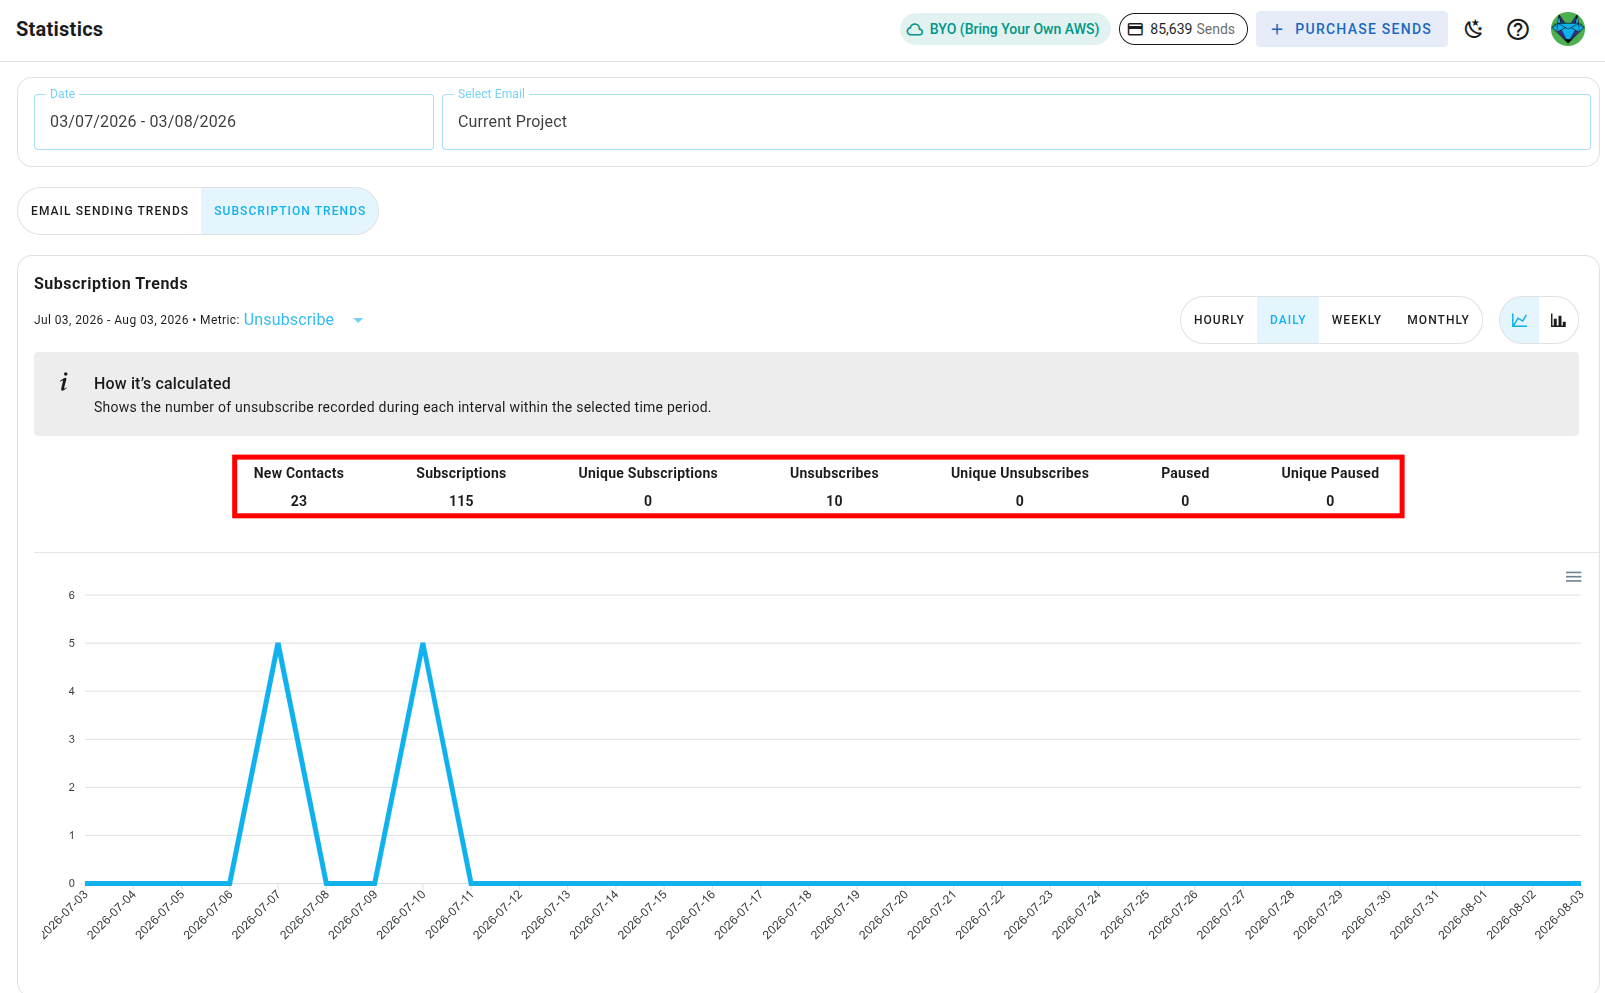
Task: Select Daily interval
Action: point(1288,320)
